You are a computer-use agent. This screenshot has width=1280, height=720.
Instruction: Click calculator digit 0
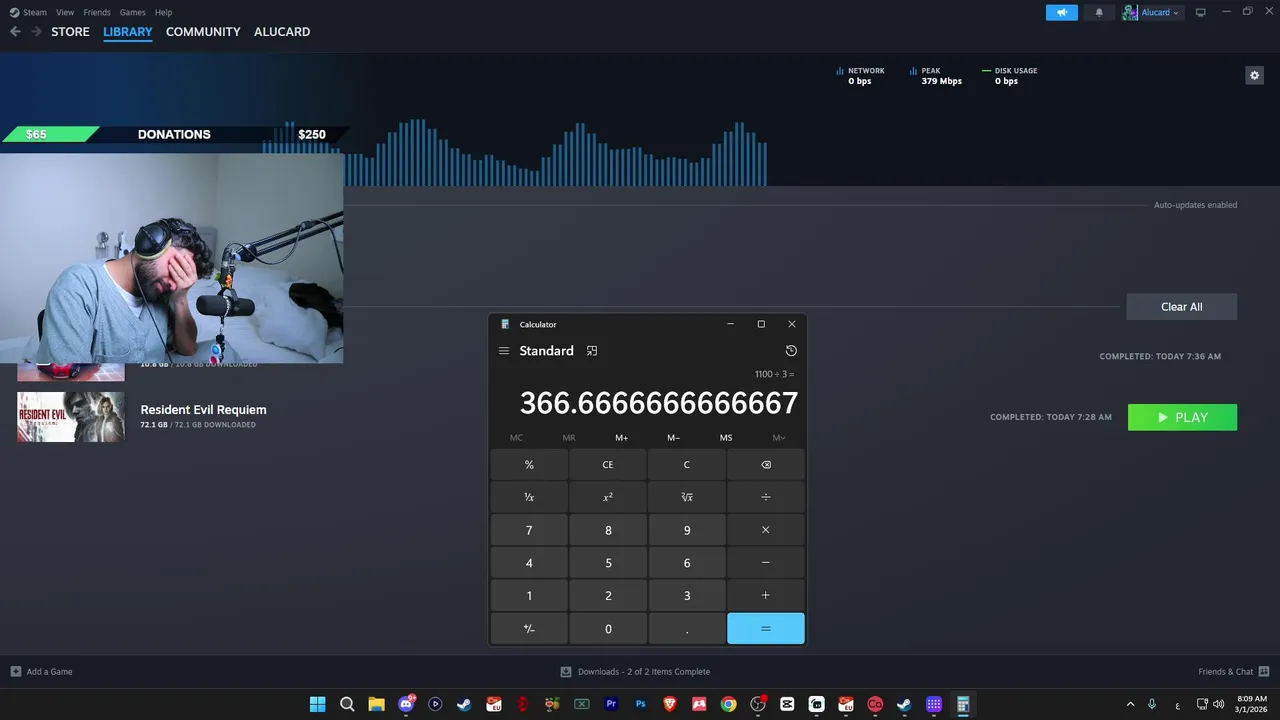point(608,629)
